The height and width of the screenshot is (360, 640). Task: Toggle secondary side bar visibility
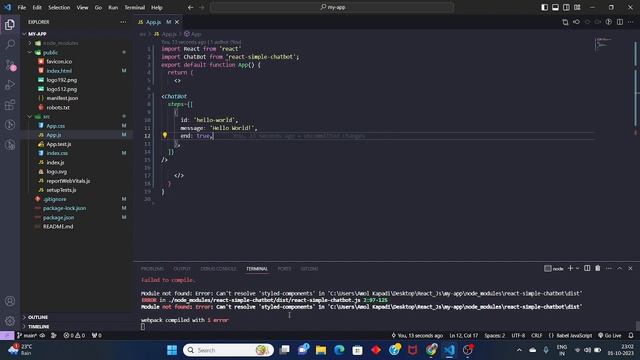566,7
